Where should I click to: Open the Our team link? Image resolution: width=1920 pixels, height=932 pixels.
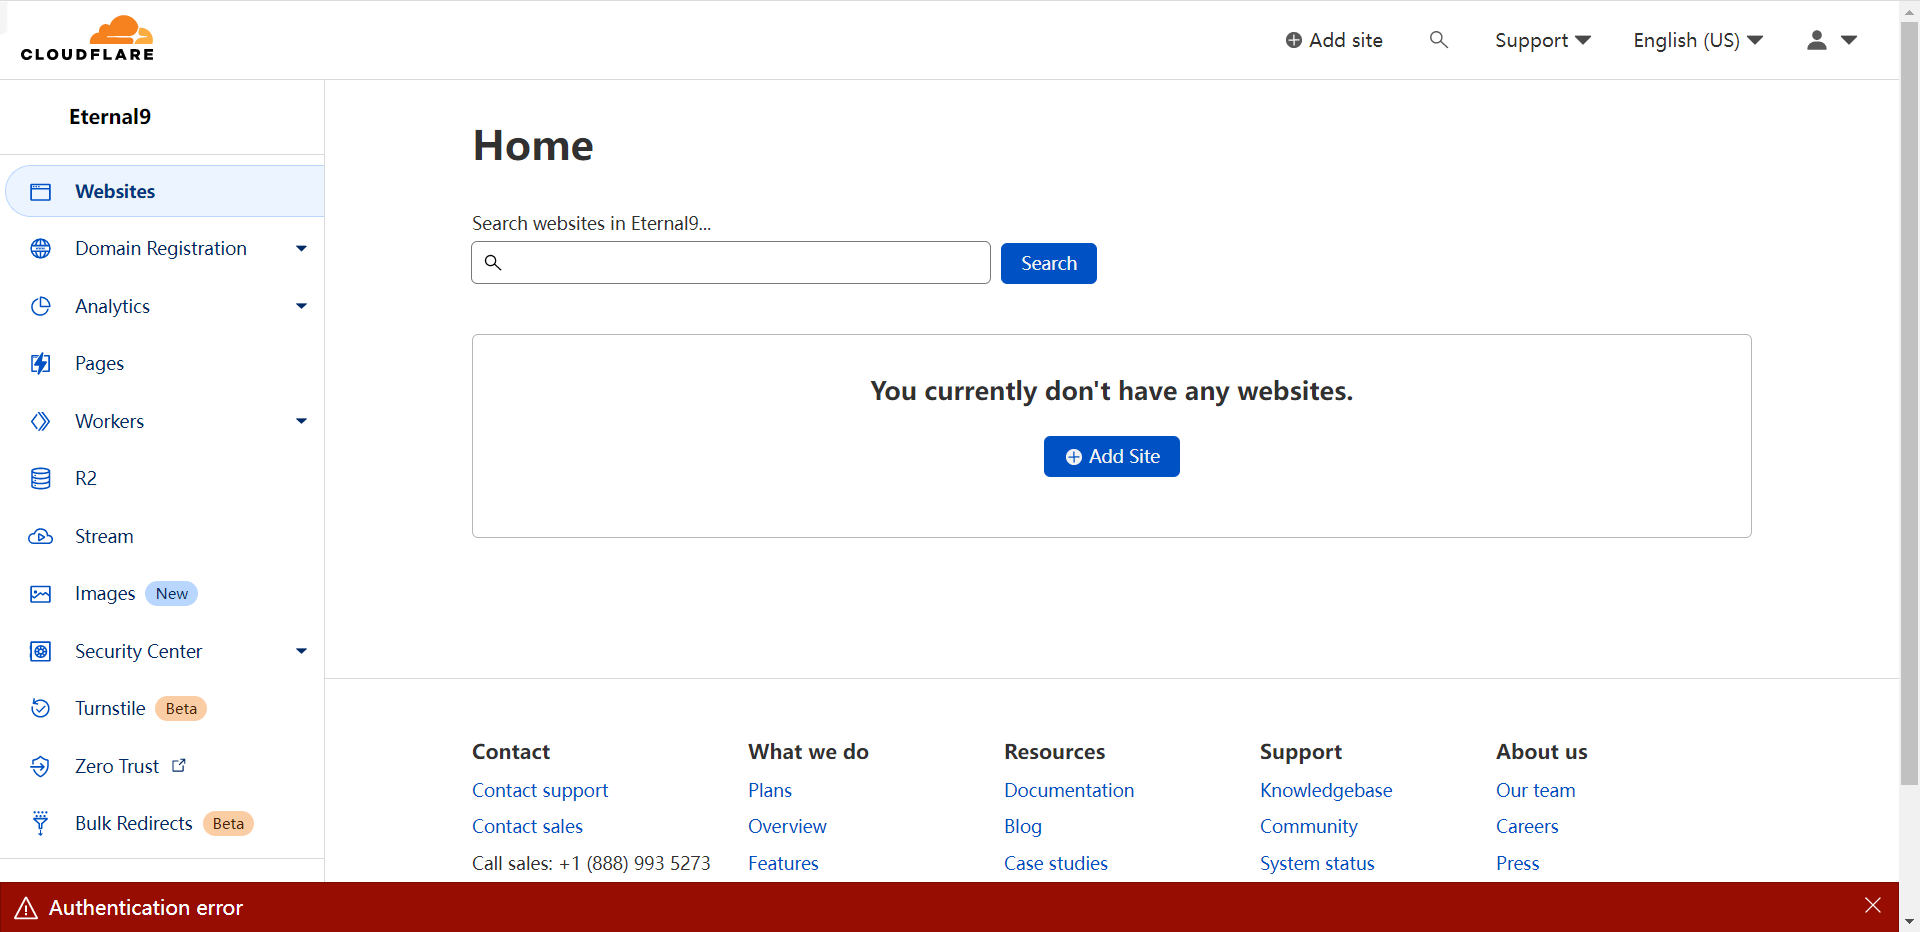click(x=1536, y=790)
